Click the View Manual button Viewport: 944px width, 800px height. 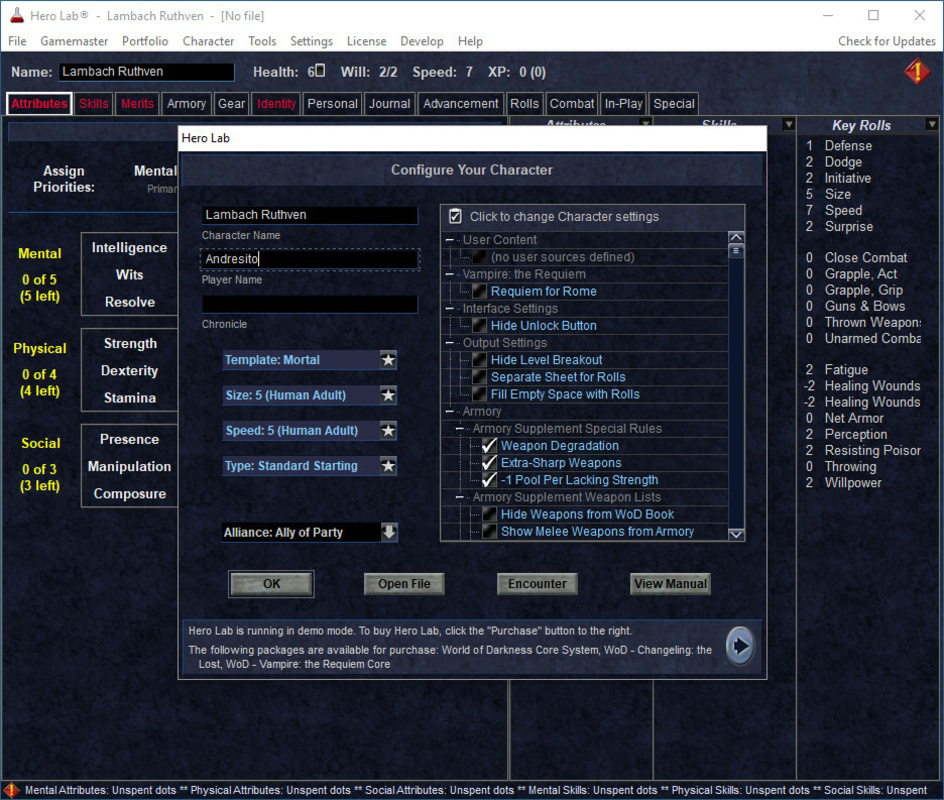670,584
